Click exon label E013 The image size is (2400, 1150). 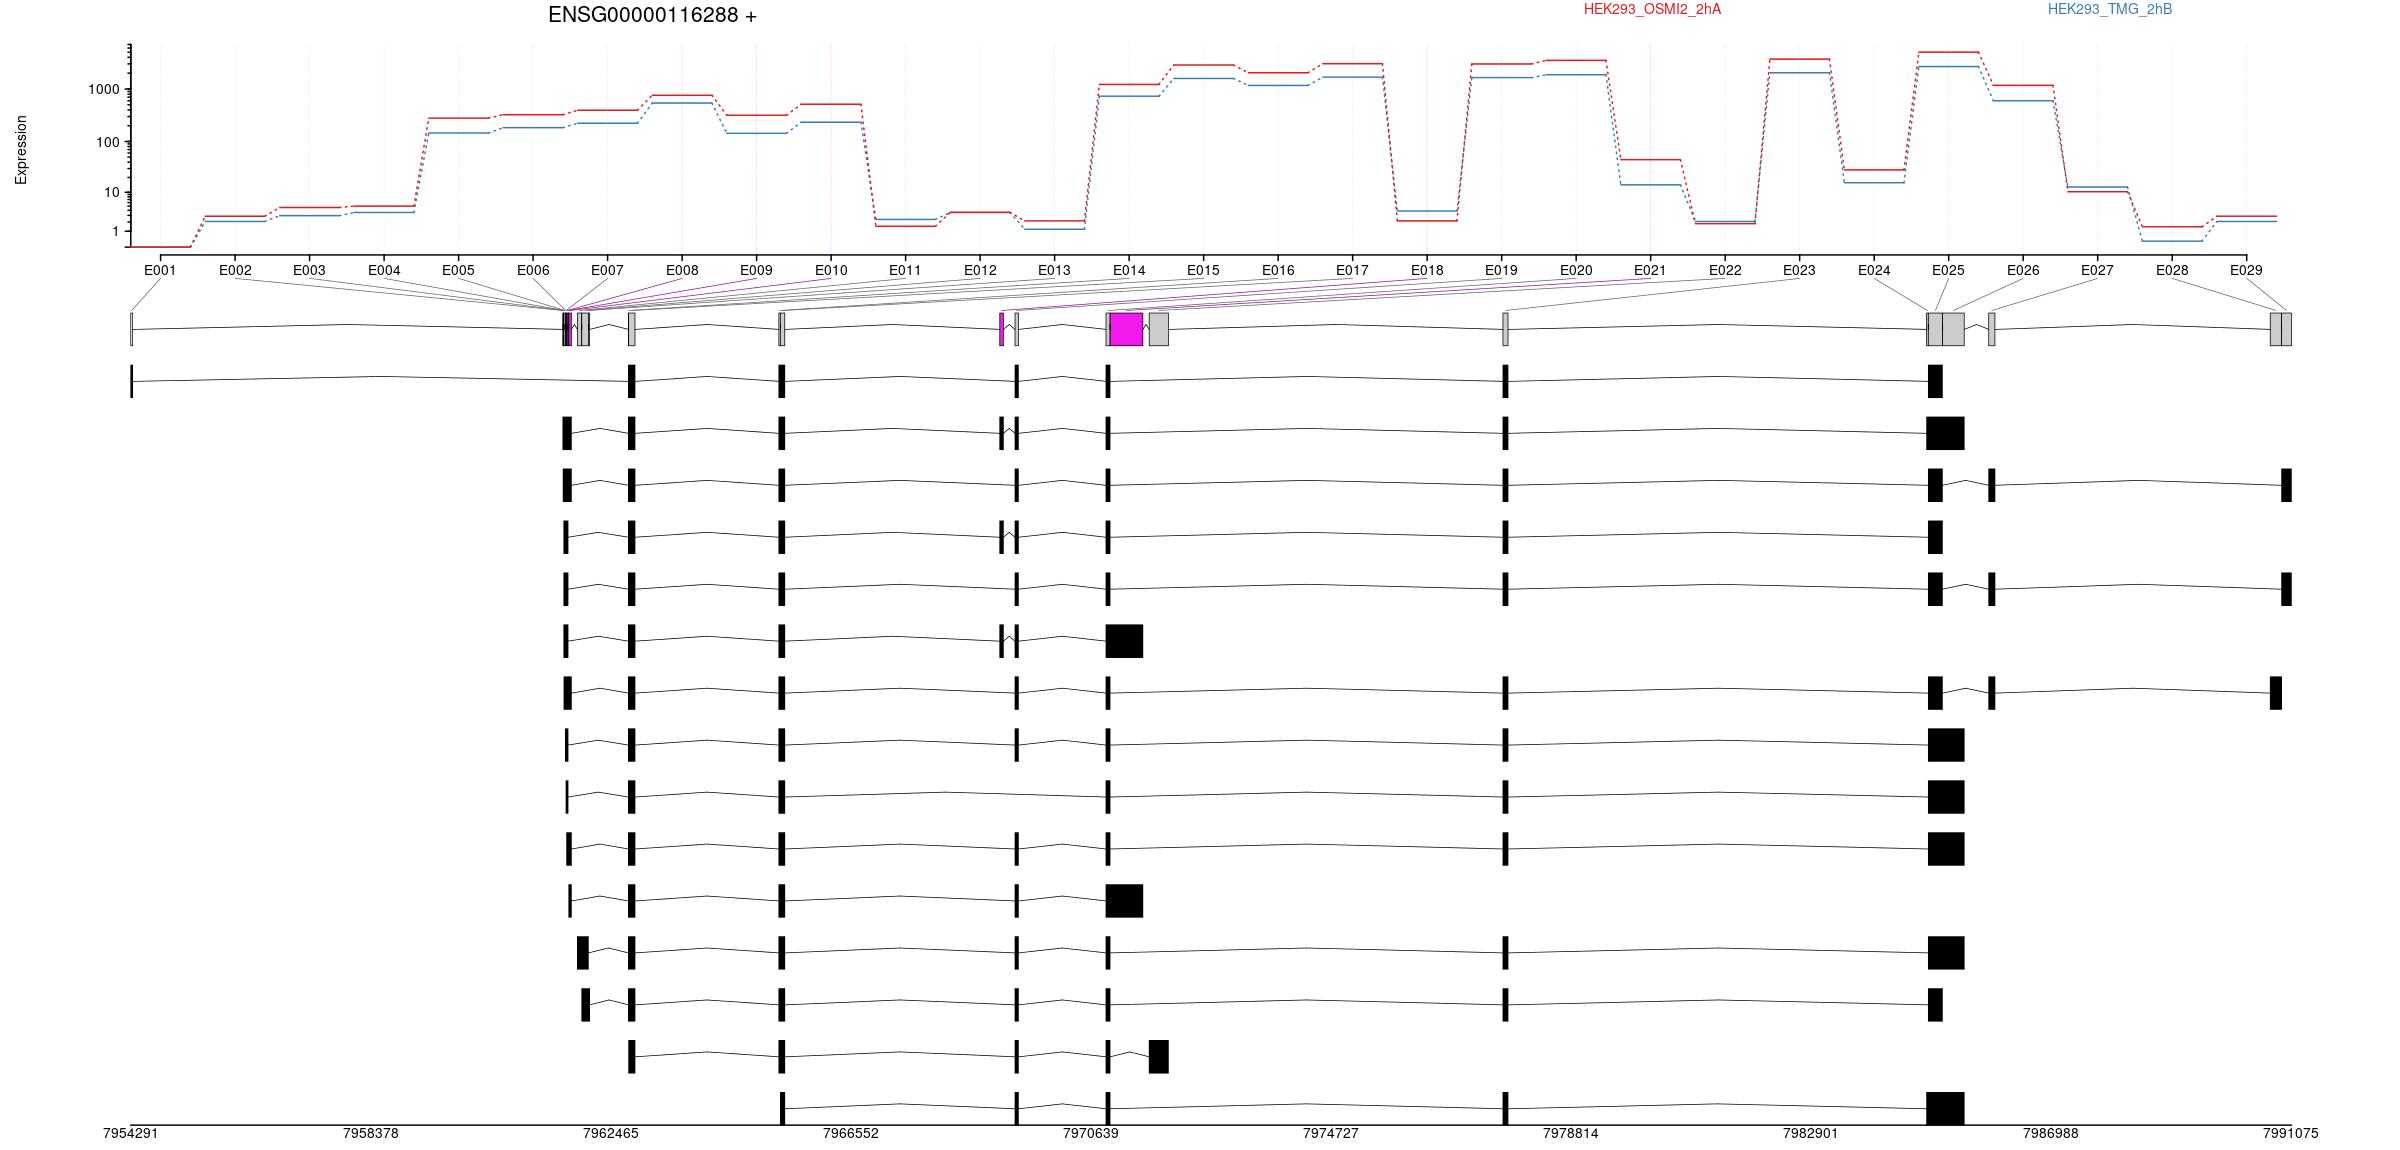point(1054,270)
